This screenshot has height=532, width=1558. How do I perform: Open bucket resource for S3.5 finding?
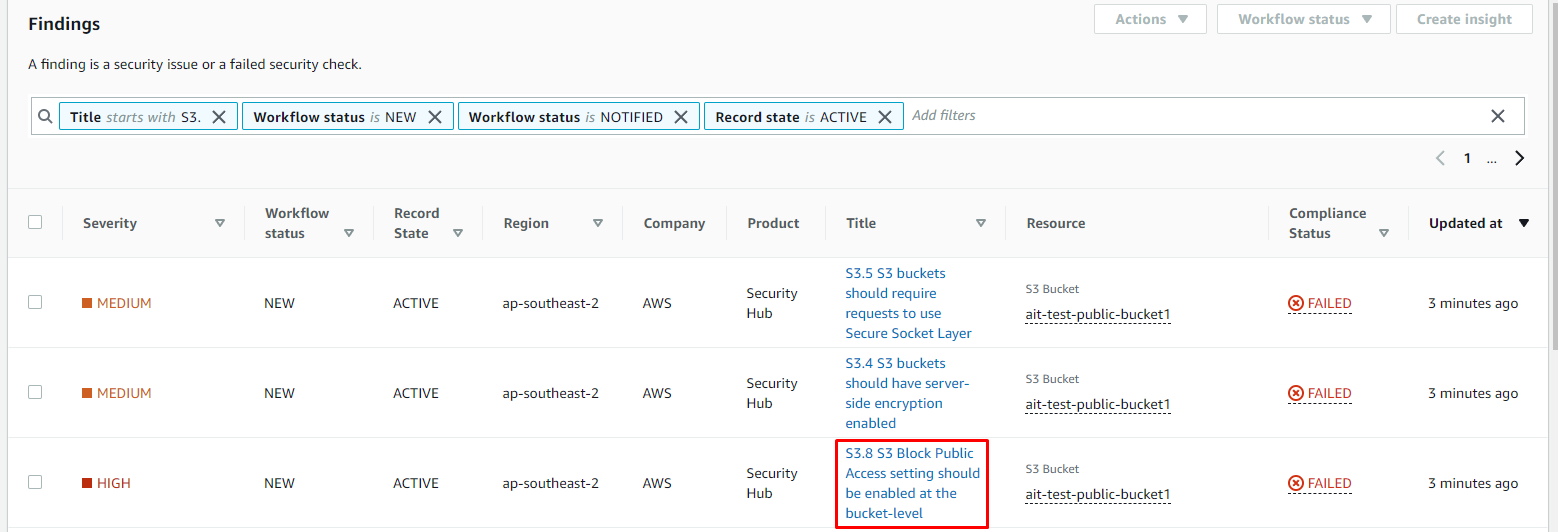click(x=1098, y=315)
